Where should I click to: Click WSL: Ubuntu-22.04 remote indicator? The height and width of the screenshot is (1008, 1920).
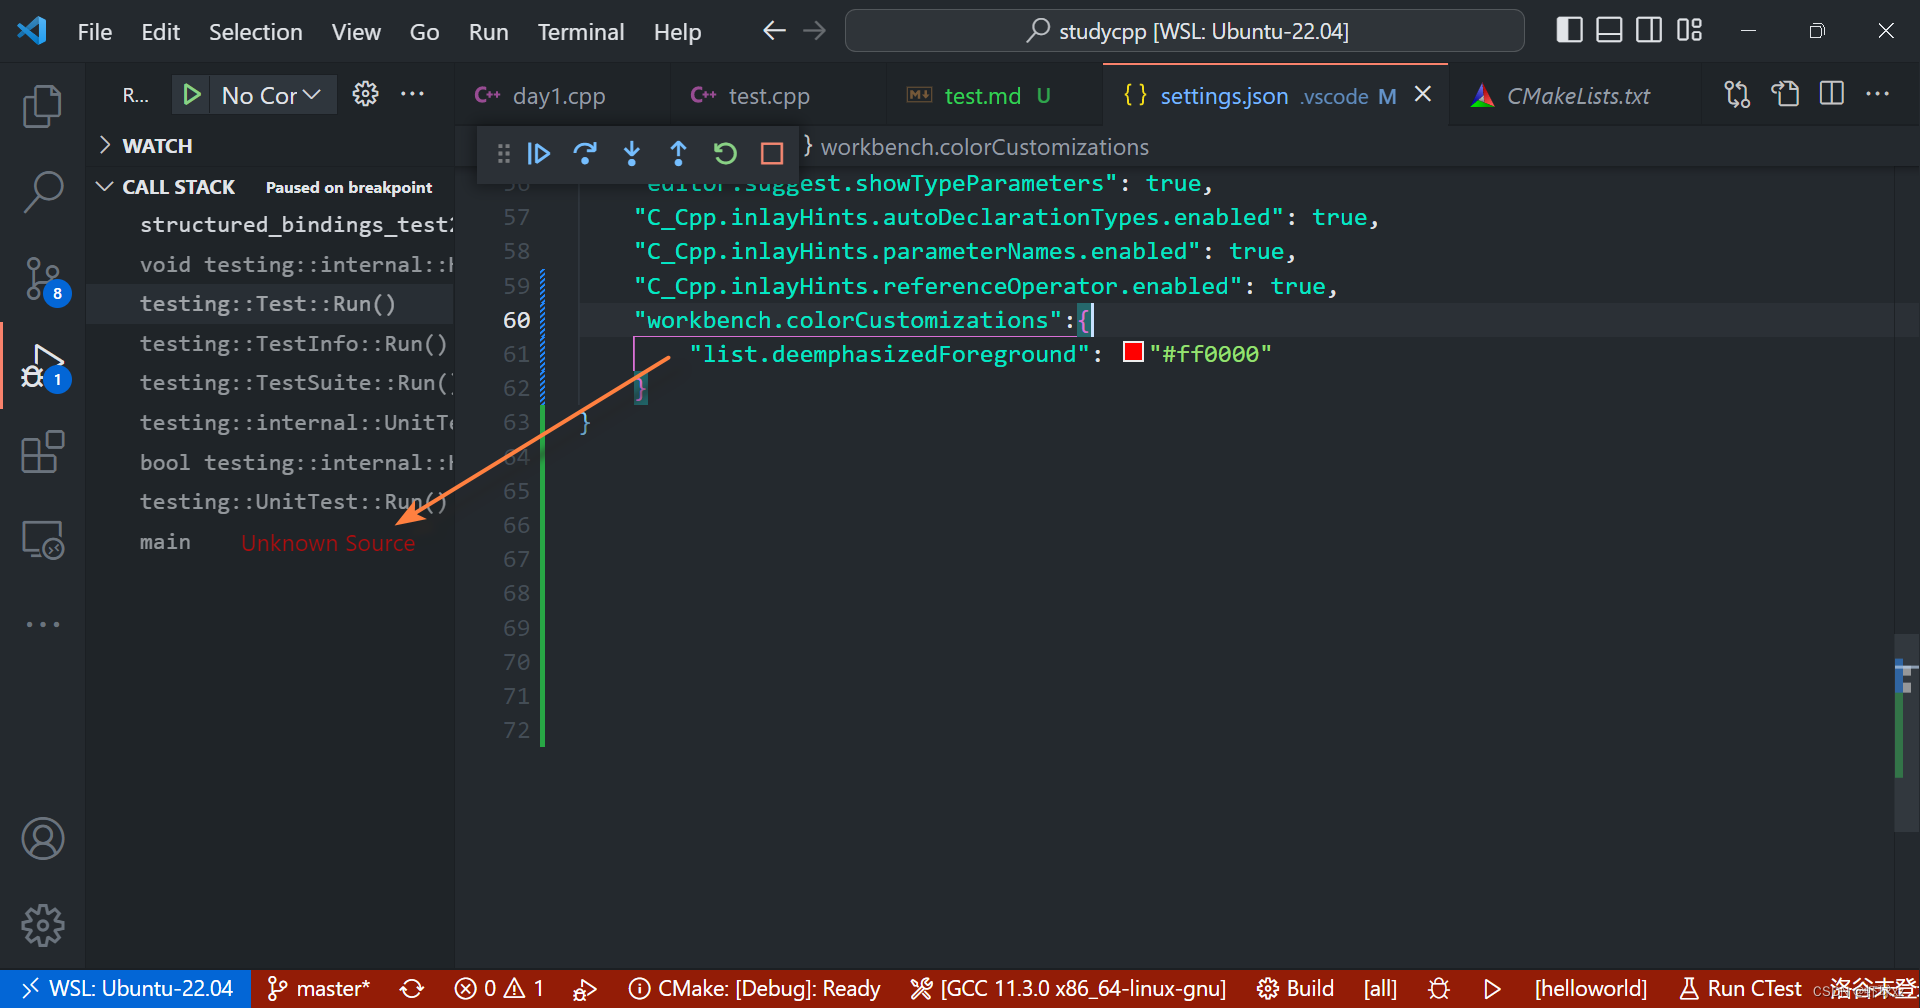[126, 989]
